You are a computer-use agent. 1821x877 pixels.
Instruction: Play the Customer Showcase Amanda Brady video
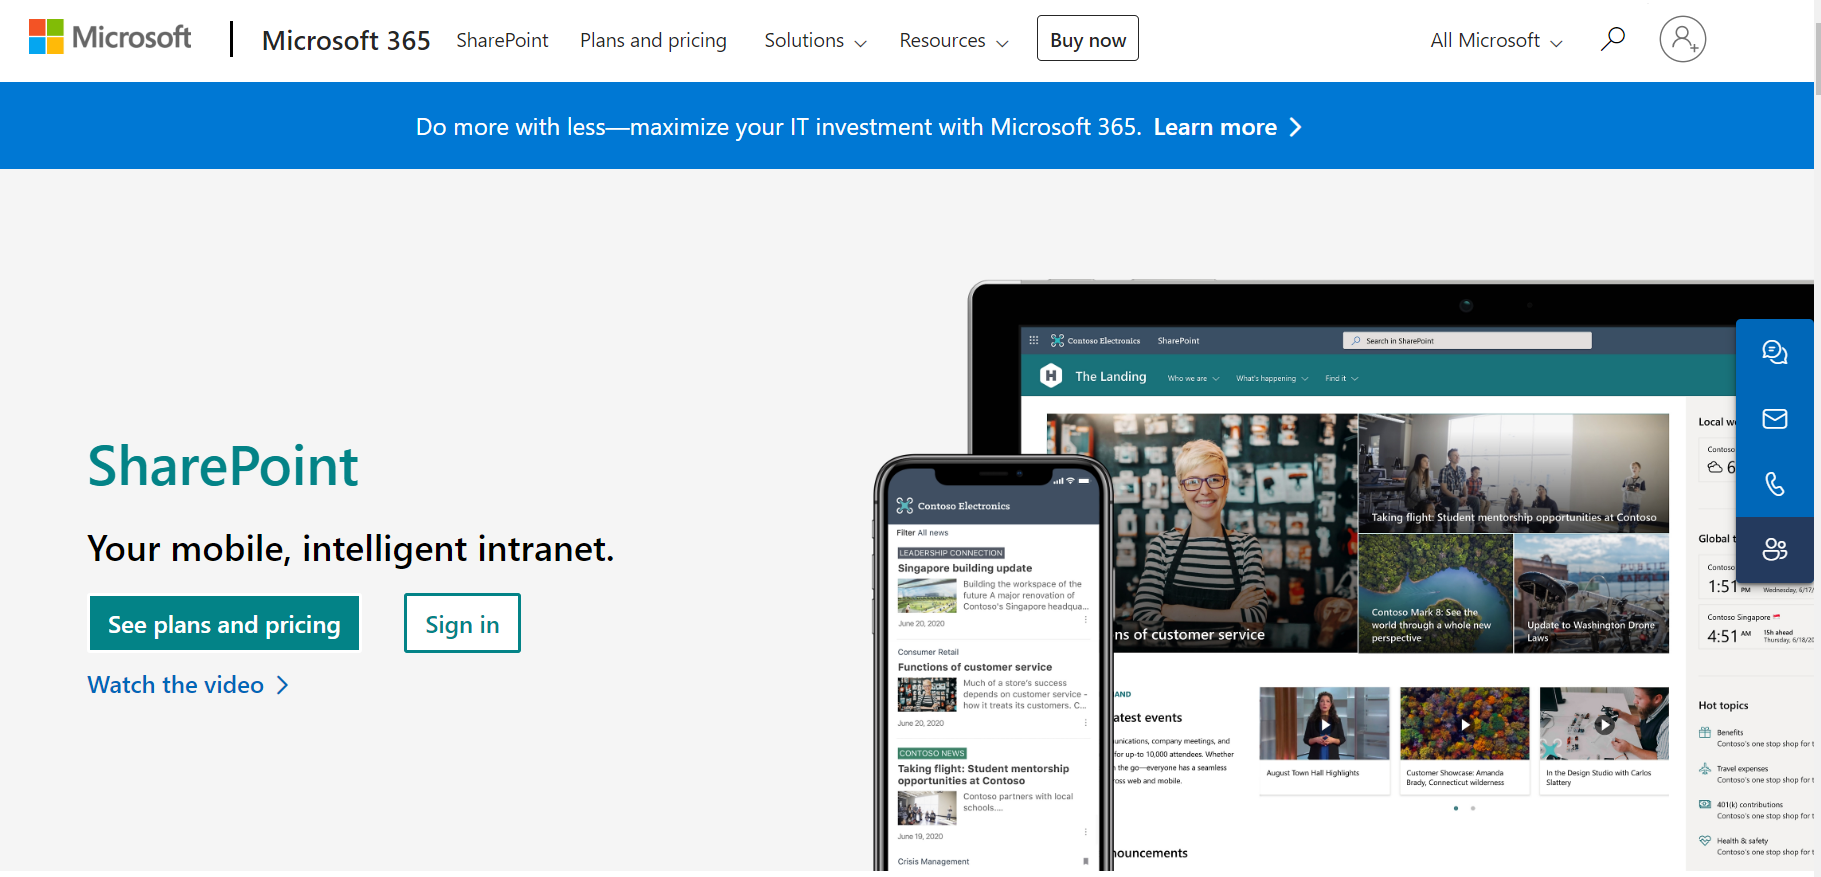(1465, 725)
